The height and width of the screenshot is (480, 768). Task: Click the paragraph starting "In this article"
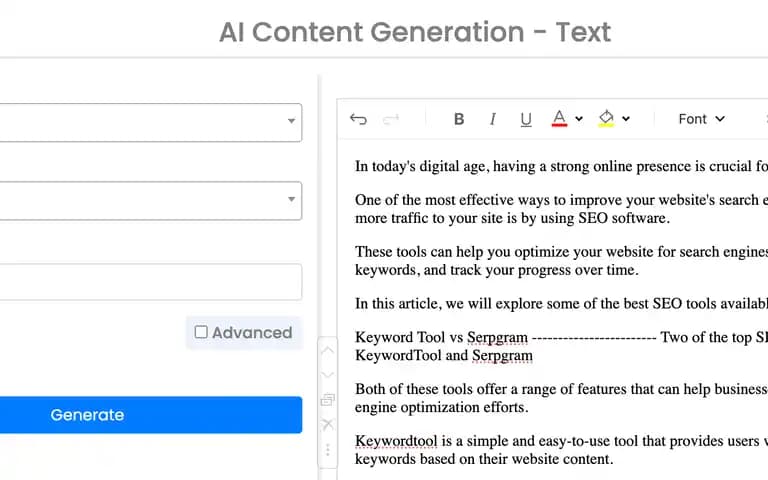[x=561, y=304]
